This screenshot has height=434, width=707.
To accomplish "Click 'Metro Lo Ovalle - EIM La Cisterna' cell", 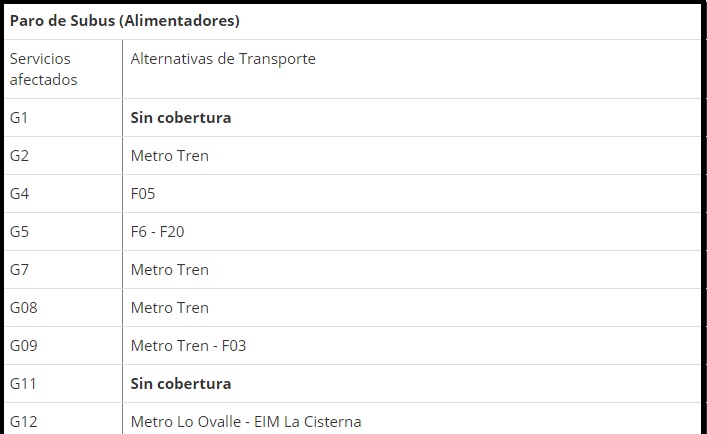I will (246, 422).
